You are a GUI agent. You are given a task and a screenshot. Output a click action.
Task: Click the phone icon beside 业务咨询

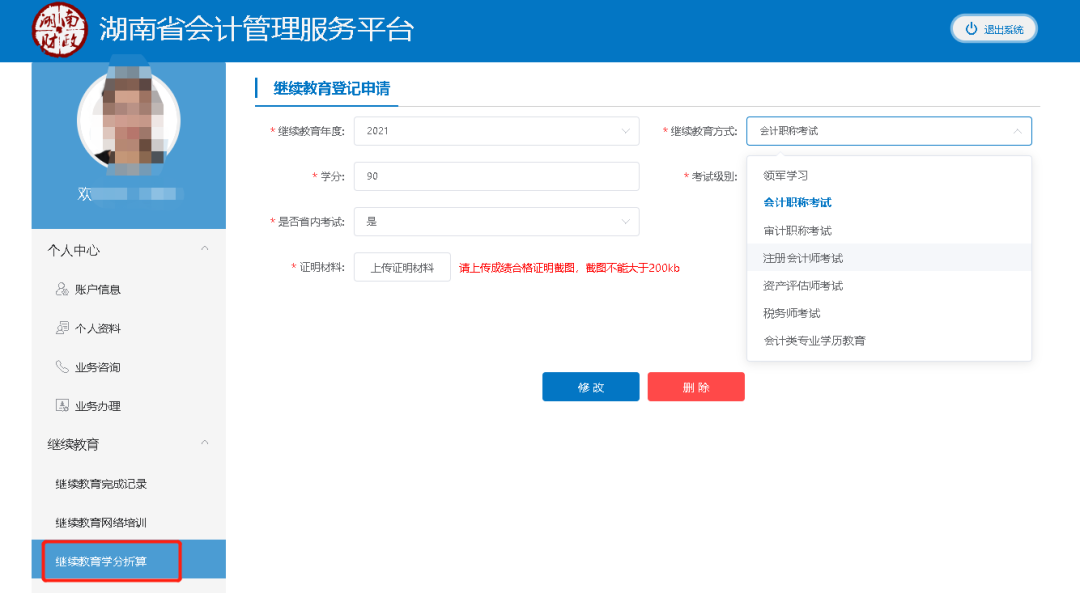[62, 367]
